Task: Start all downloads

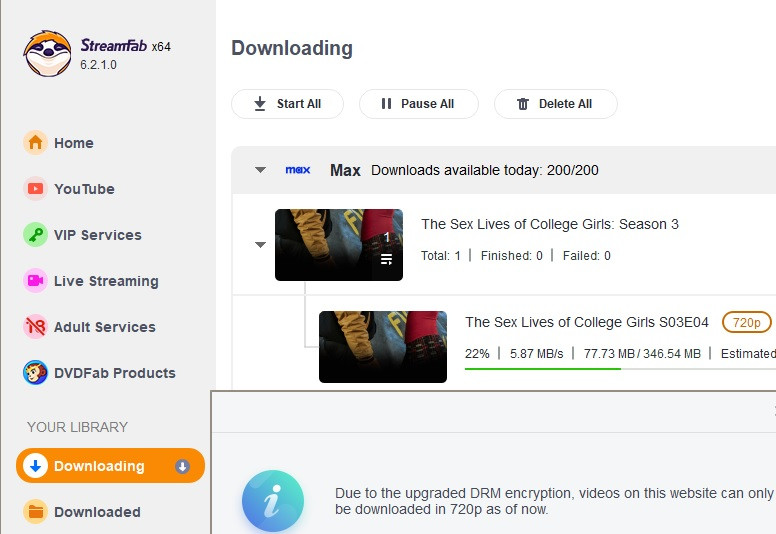Action: (x=288, y=104)
